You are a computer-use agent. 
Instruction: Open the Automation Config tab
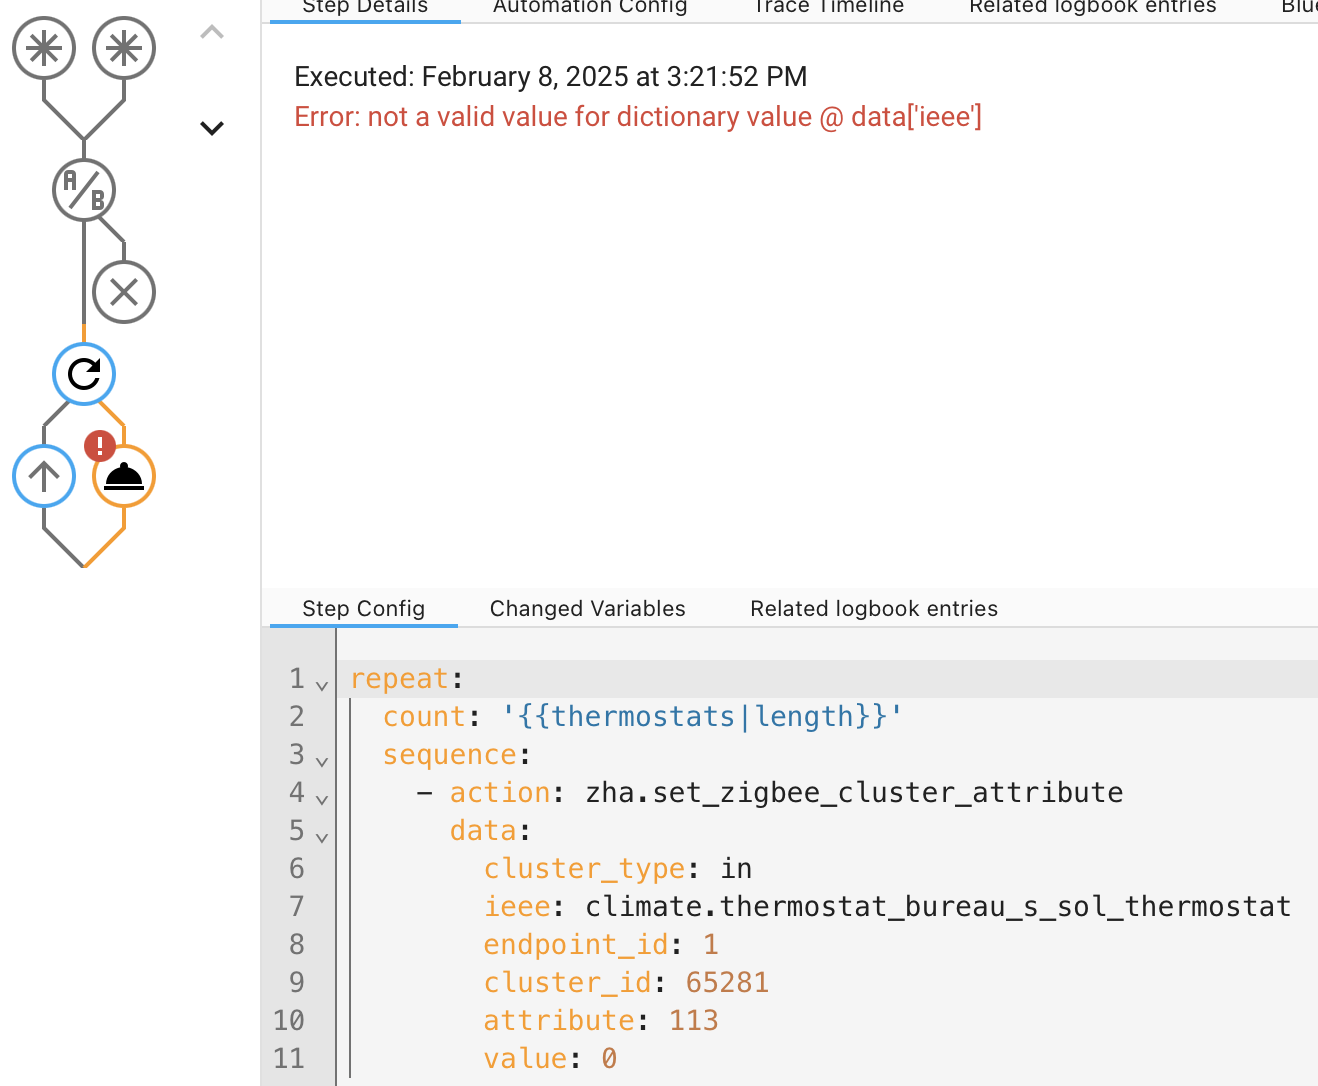(x=590, y=8)
